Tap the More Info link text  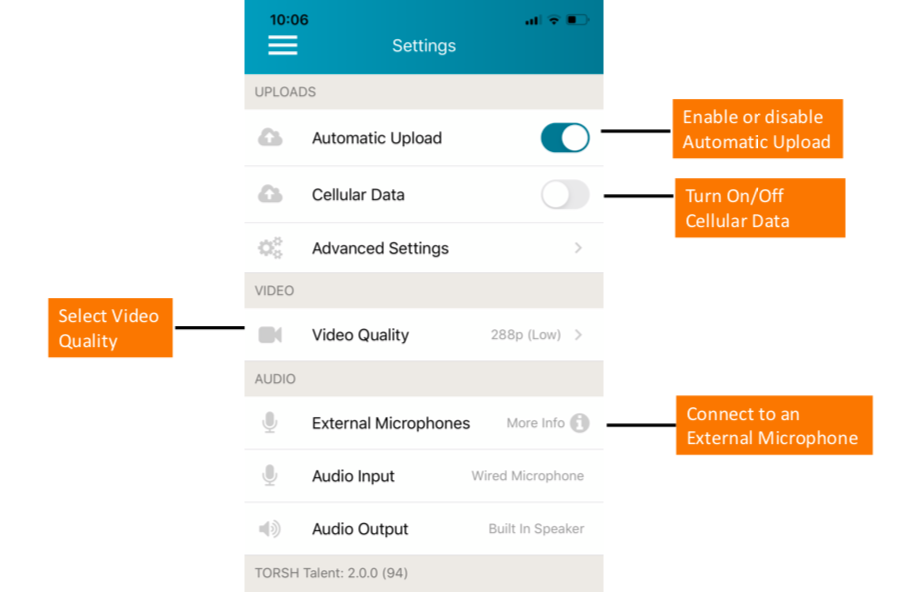coord(535,423)
